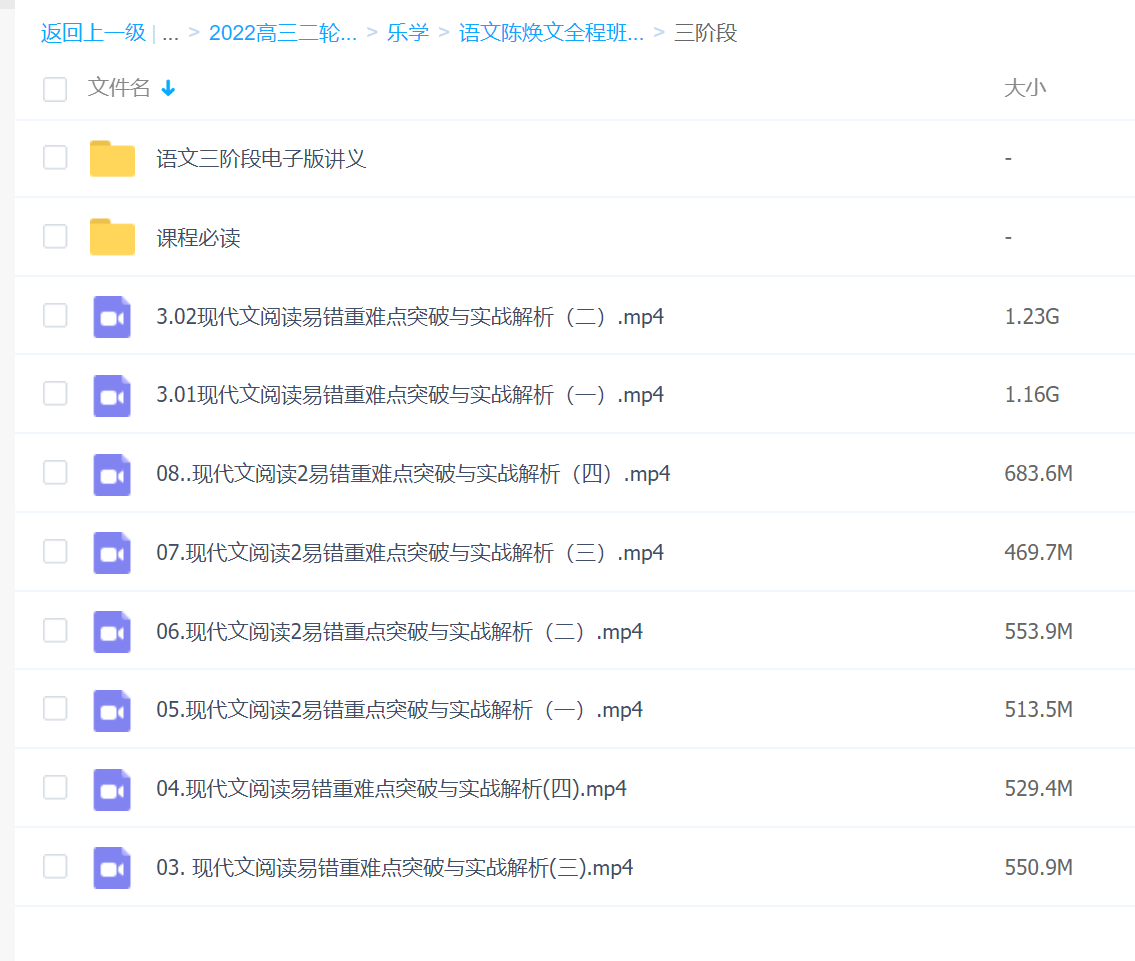Click the video icon of the 06 video file
Screen dimensions: 1135x961
pos(111,630)
